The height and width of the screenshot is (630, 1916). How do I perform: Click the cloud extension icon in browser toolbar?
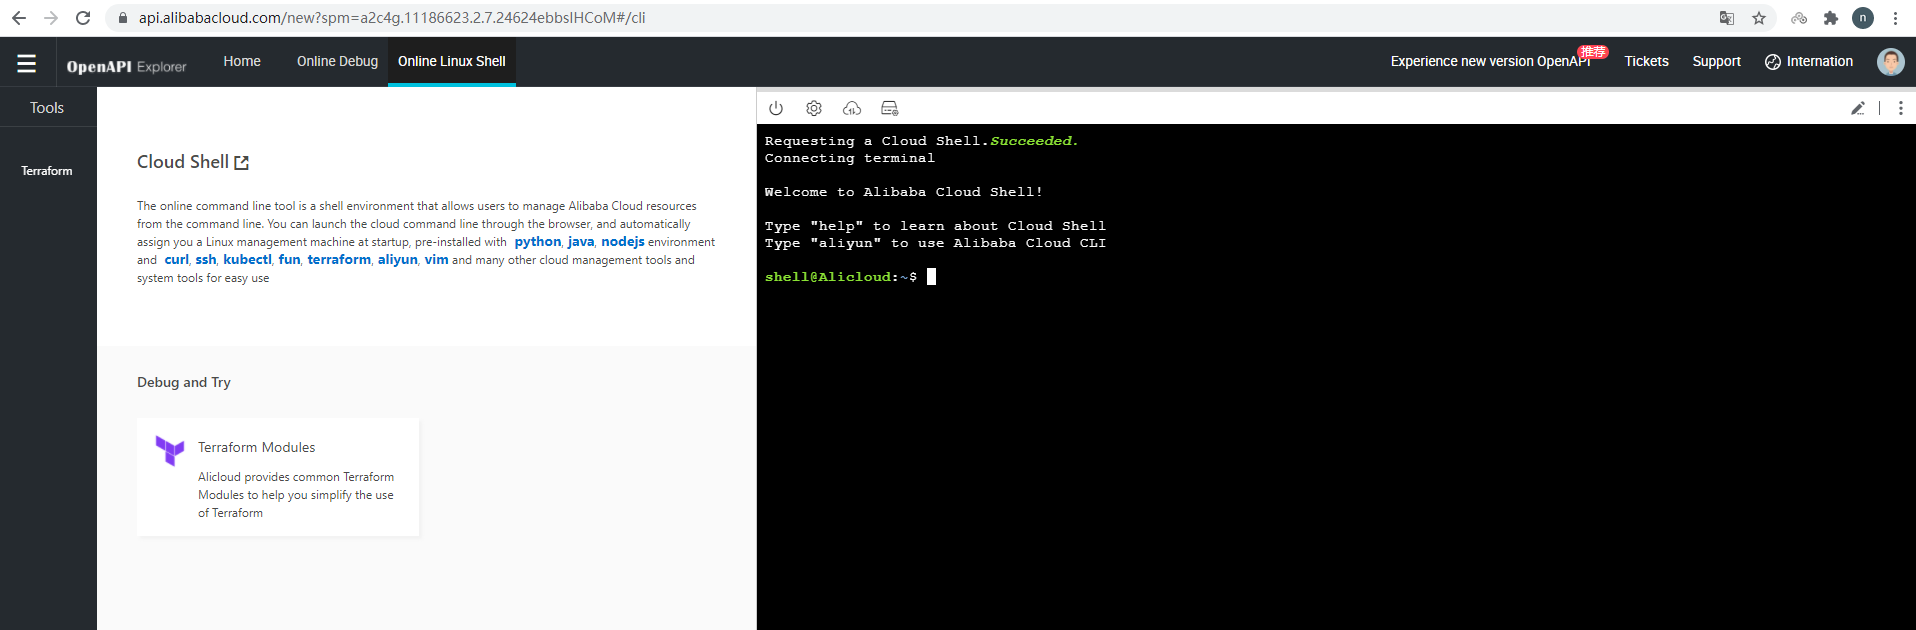tap(1799, 18)
